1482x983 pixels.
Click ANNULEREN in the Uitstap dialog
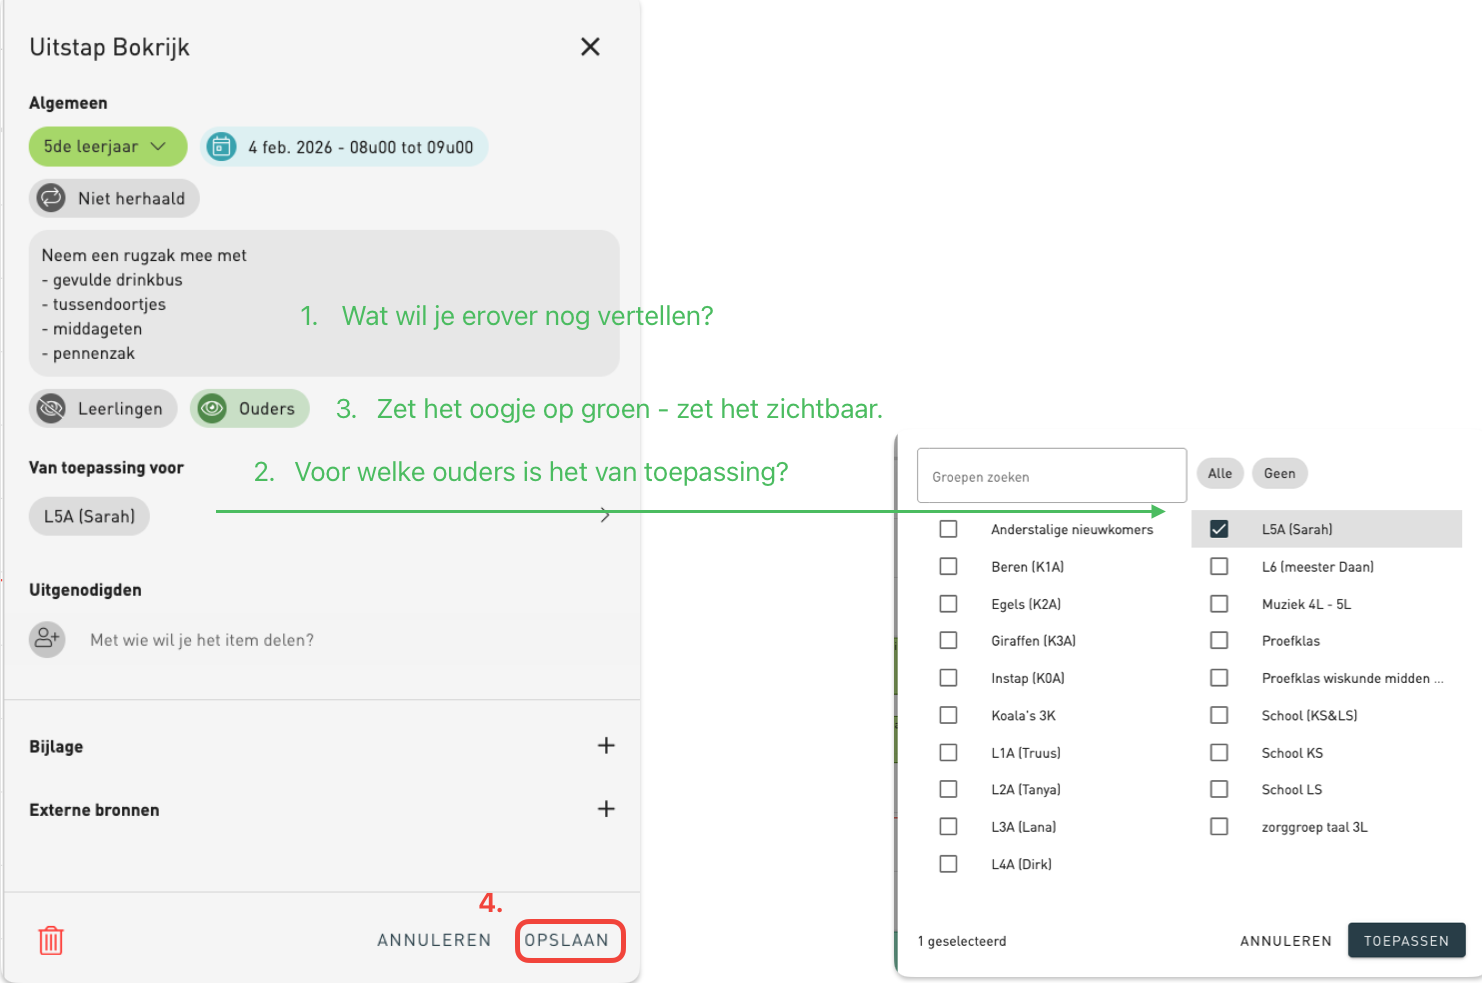click(434, 940)
